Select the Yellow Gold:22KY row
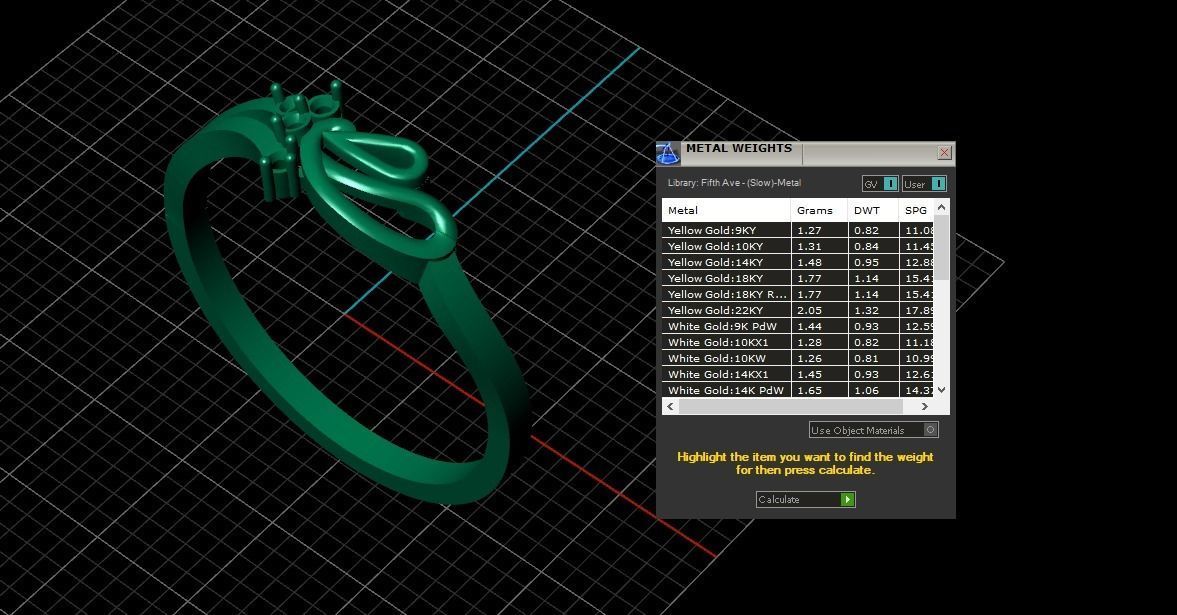 (798, 310)
